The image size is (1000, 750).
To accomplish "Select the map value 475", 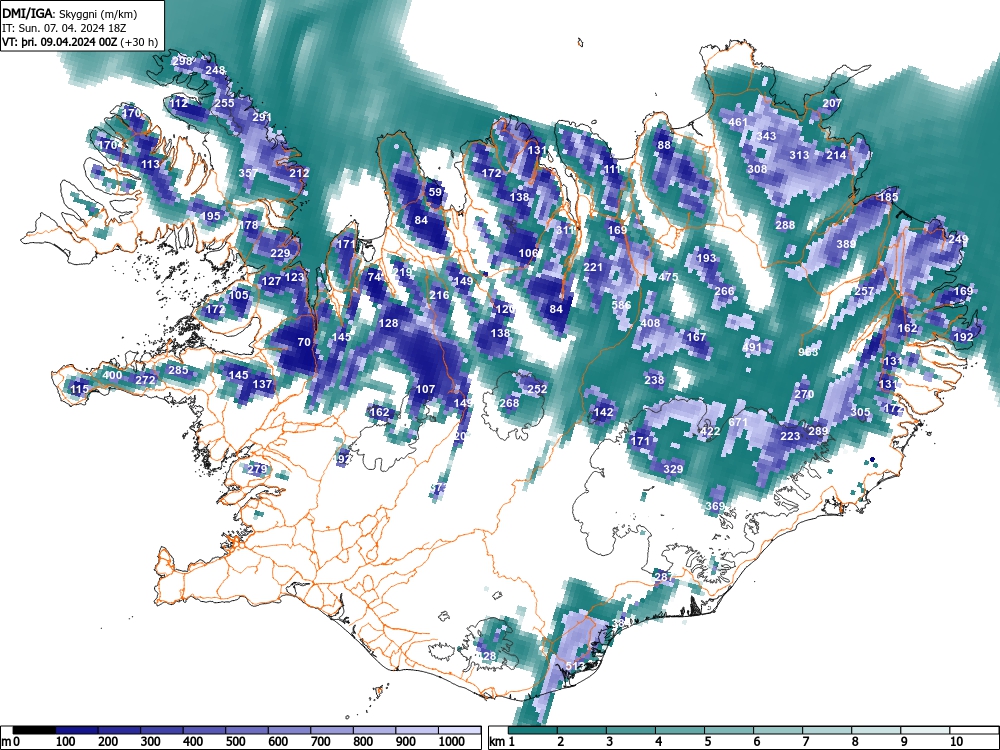I will 668,277.
